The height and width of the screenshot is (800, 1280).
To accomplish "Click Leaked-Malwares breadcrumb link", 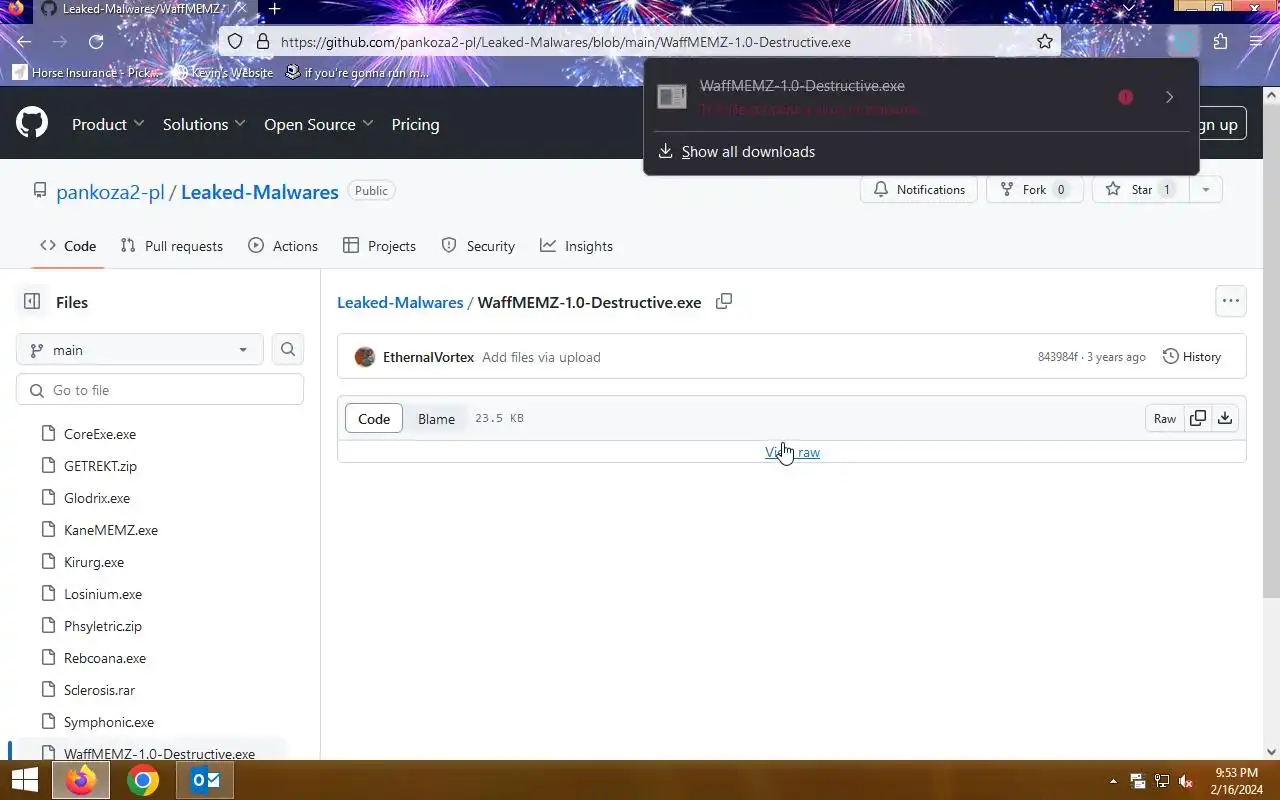I will tap(400, 302).
